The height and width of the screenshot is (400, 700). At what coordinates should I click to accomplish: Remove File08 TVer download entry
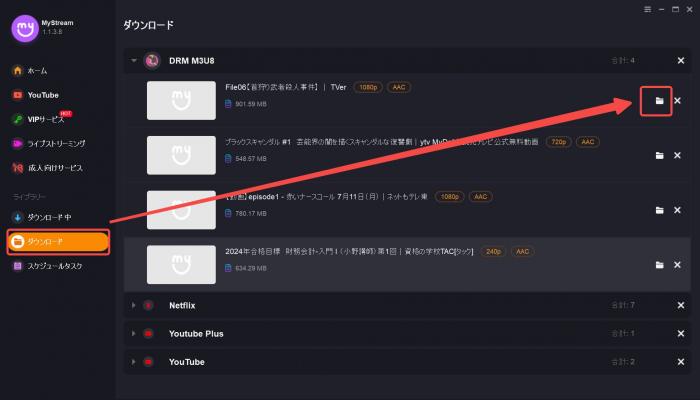(x=677, y=101)
